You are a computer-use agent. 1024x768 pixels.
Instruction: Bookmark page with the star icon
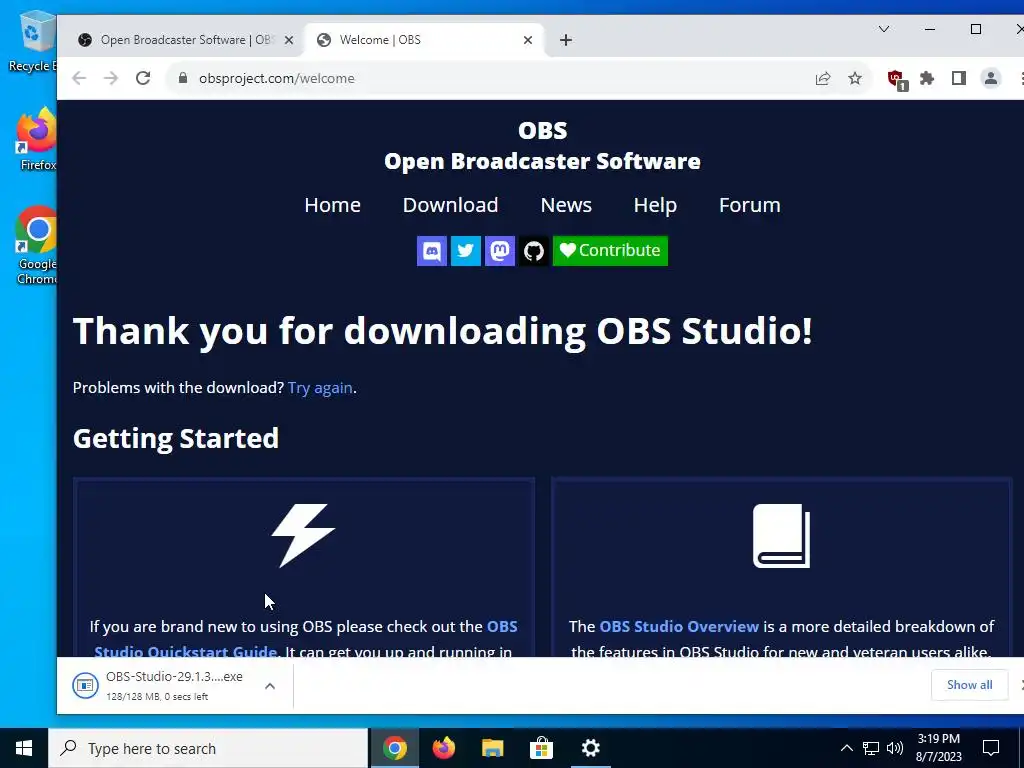coord(855,78)
